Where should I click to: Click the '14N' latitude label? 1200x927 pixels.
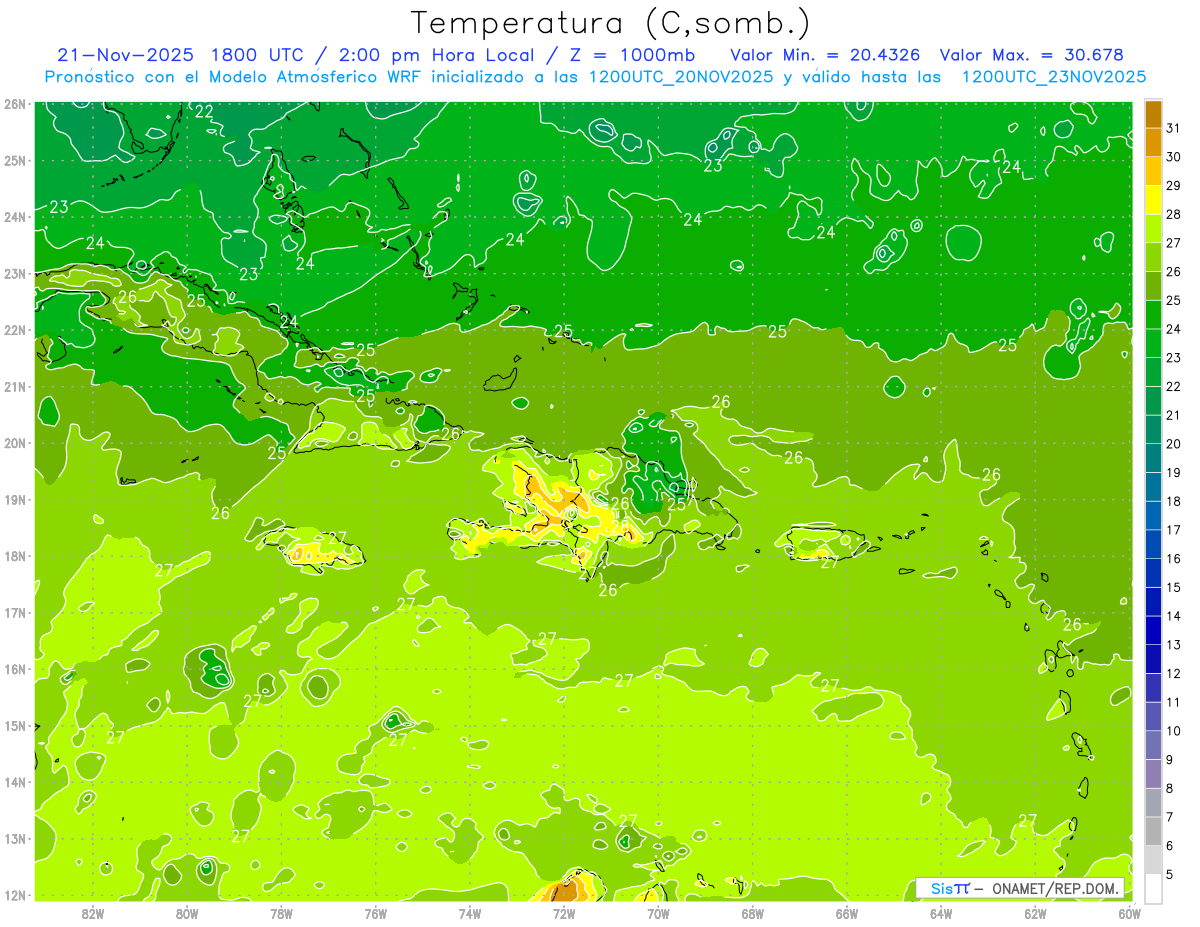pyautogui.click(x=14, y=782)
